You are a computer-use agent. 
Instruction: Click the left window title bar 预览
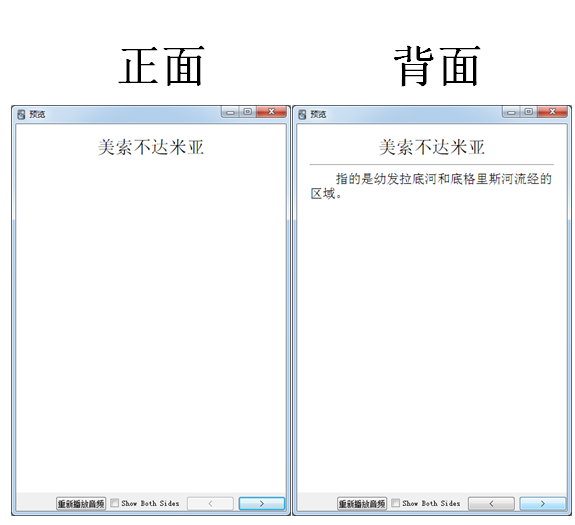pyautogui.click(x=37, y=114)
